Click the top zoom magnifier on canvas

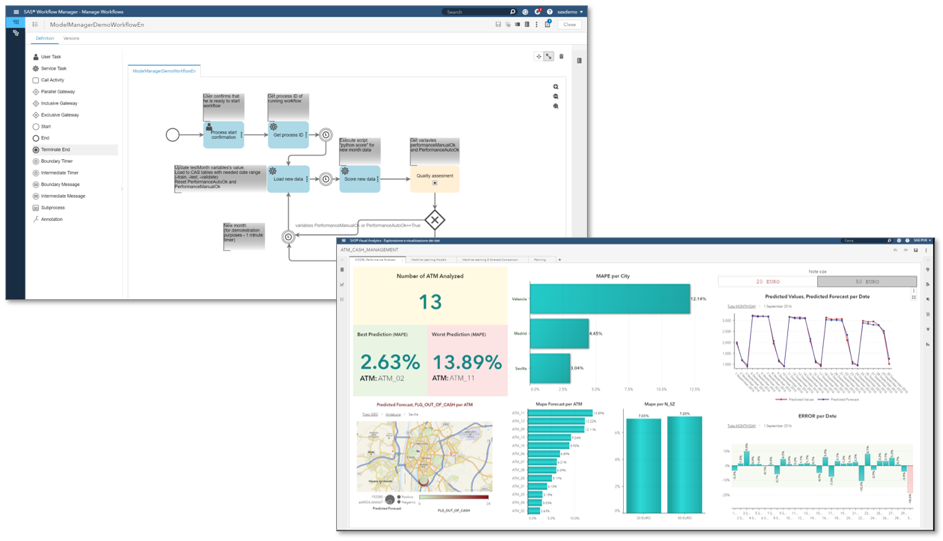pos(556,87)
